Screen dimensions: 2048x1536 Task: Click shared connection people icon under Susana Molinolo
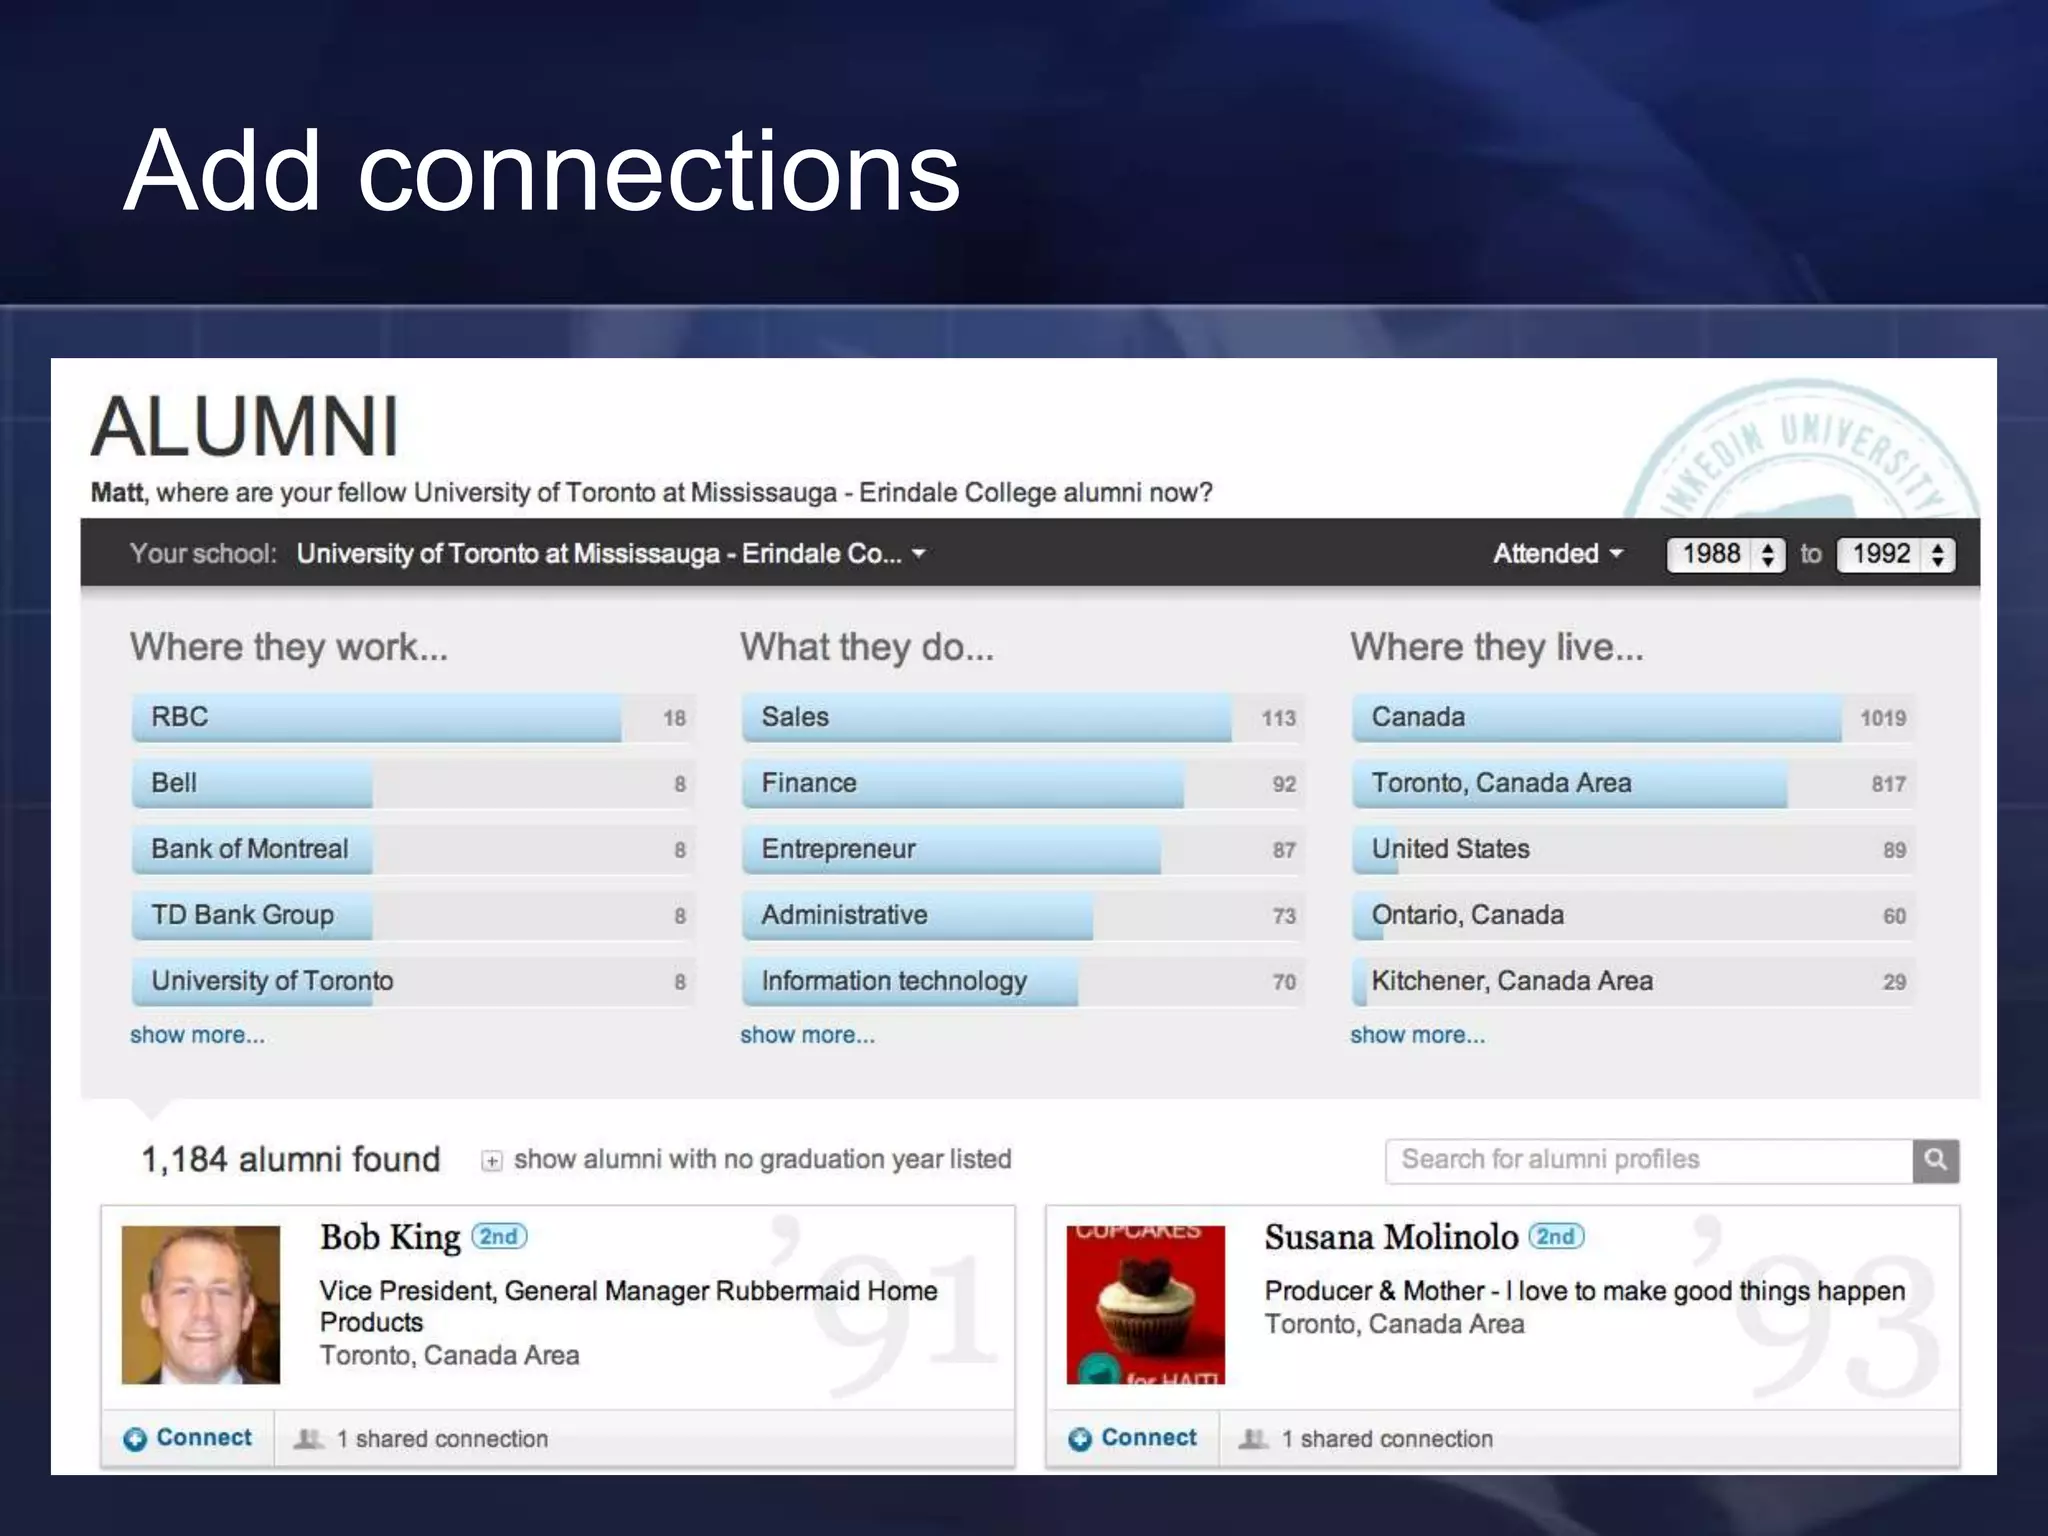coord(1254,1439)
